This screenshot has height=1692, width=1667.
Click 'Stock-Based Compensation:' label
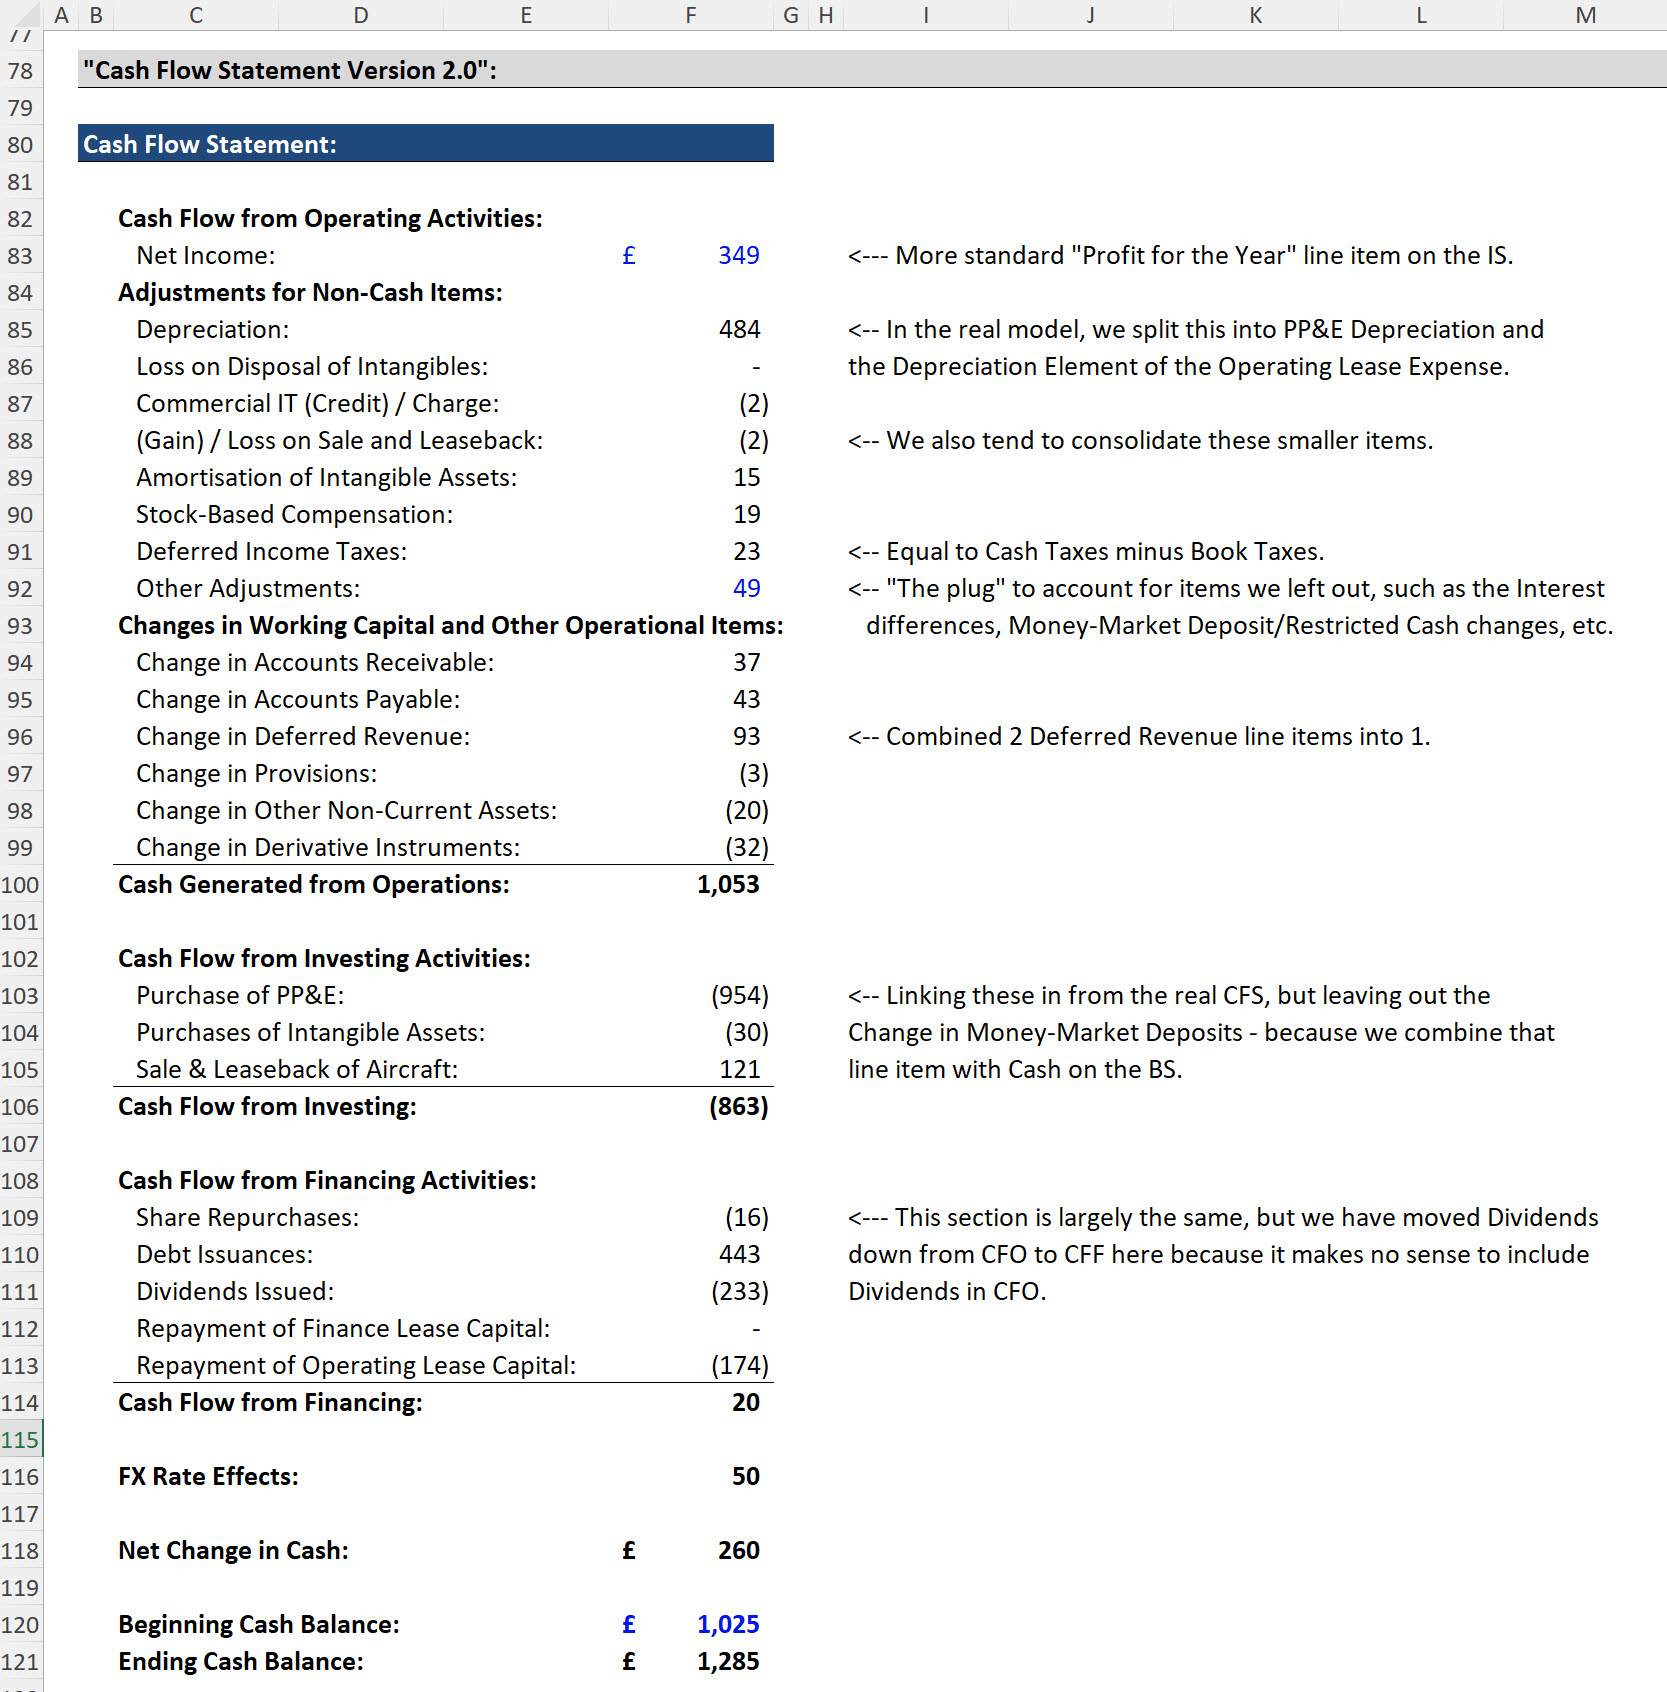click(295, 515)
